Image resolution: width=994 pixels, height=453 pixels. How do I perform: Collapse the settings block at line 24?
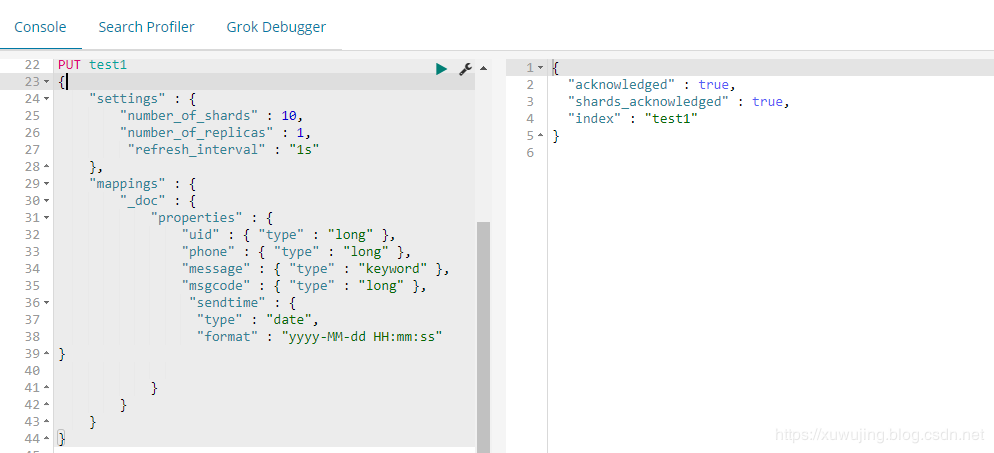click(47, 99)
